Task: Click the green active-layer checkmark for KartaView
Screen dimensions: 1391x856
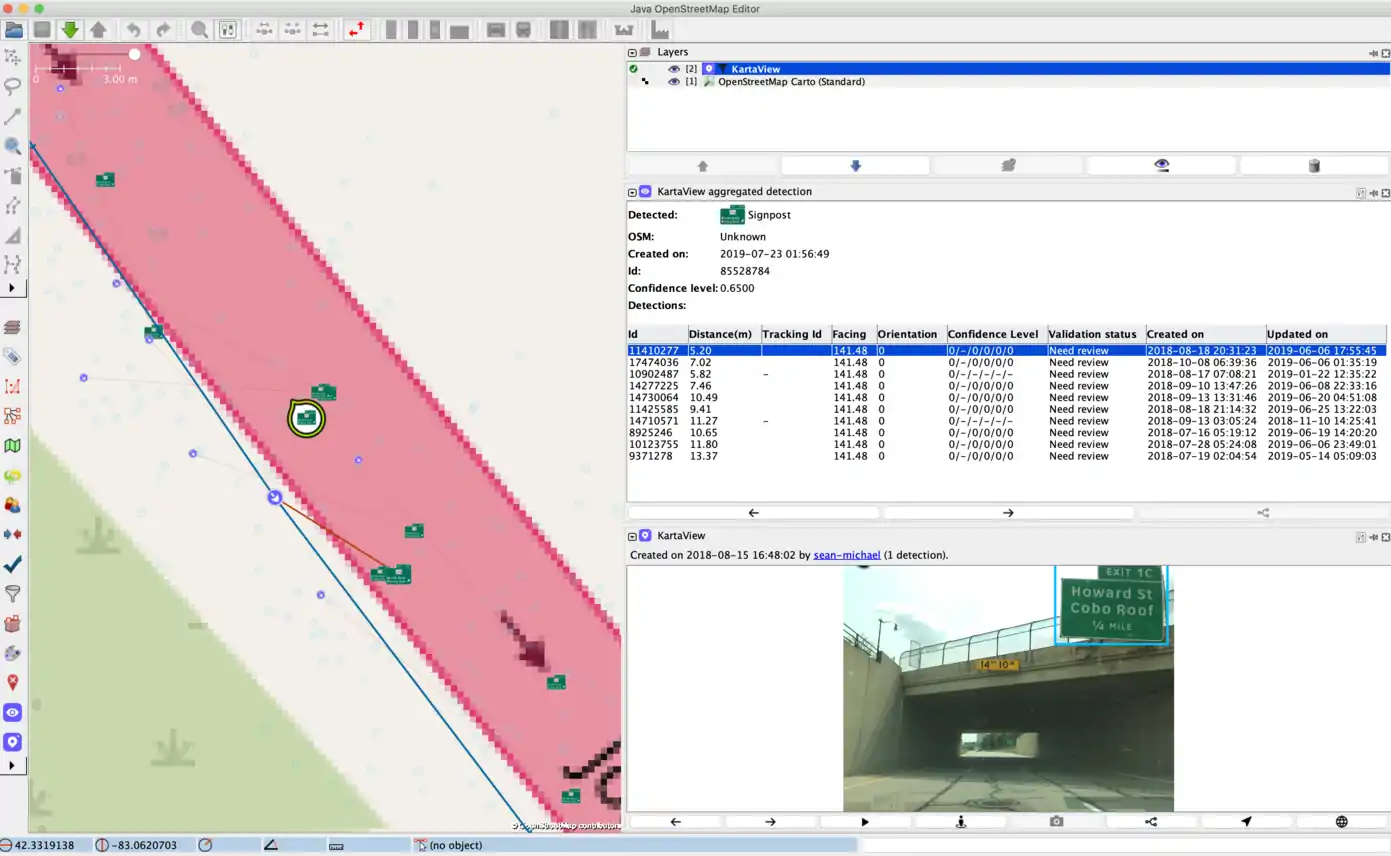Action: pyautogui.click(x=634, y=69)
